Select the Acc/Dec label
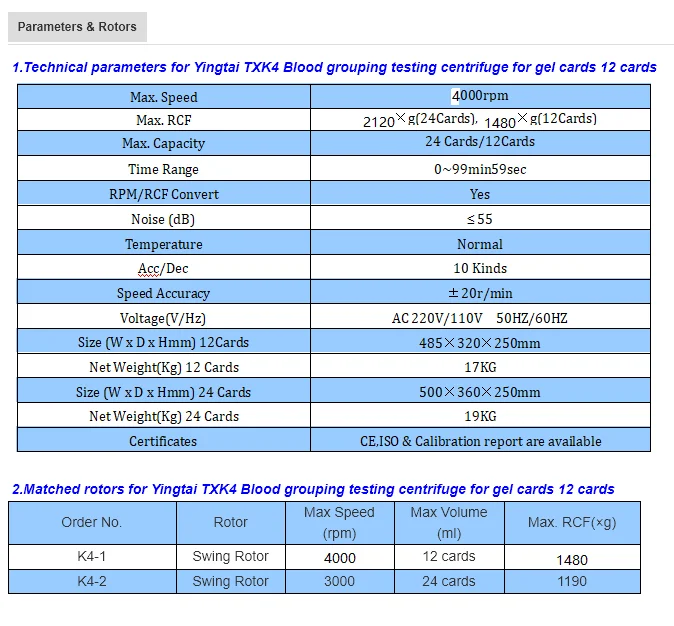 click(163, 269)
